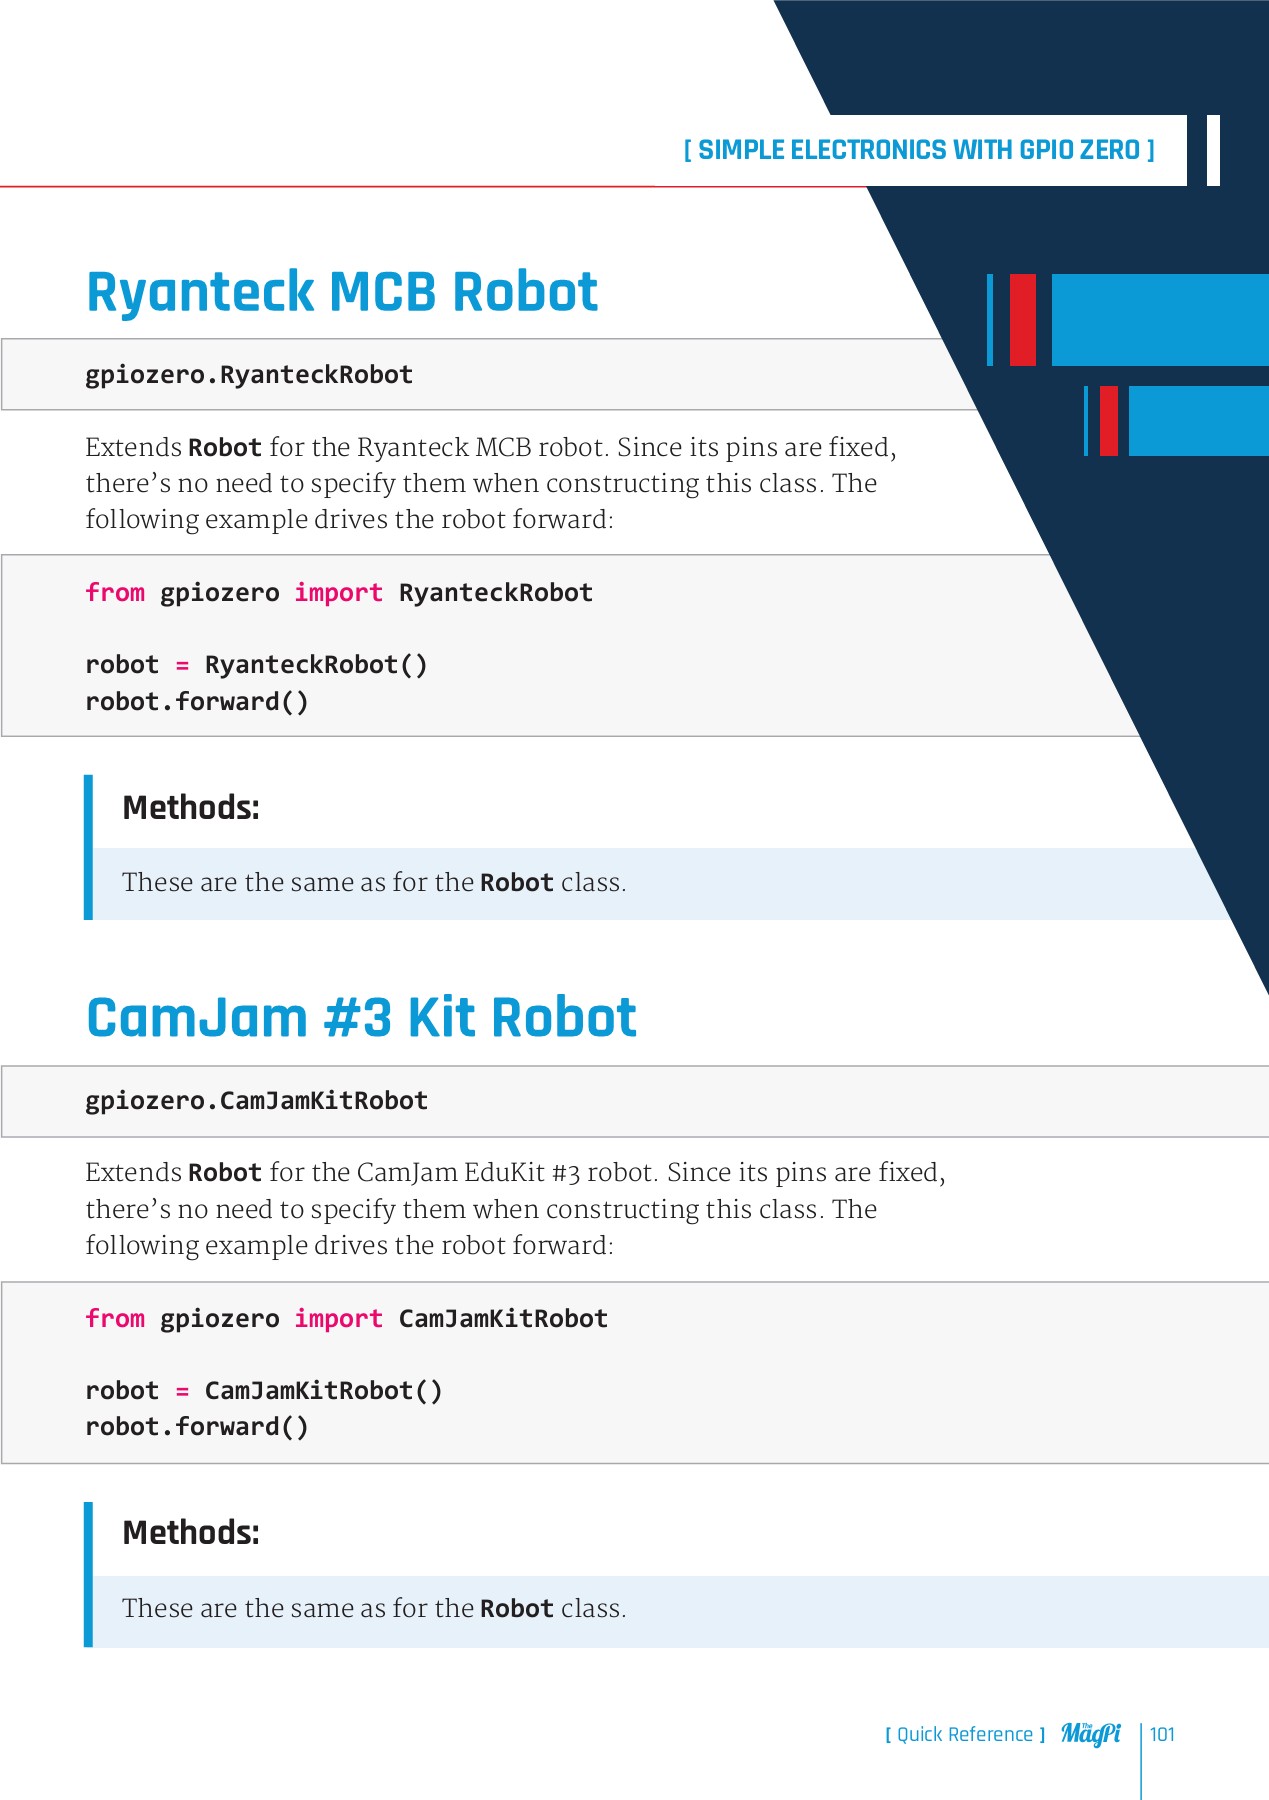Click the white vertical bar beside the header
Image resolution: width=1269 pixels, height=1800 pixels.
click(x=1213, y=150)
